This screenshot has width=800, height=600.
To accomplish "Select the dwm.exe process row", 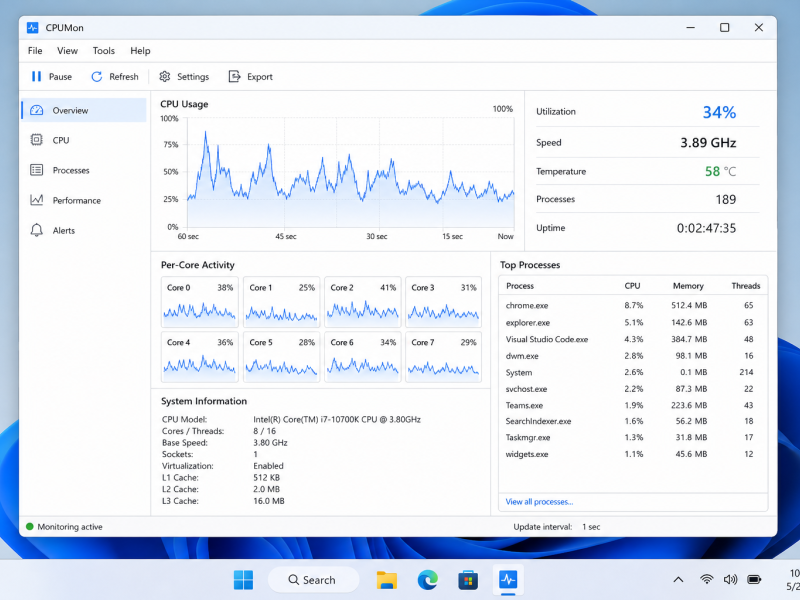I will tap(633, 356).
